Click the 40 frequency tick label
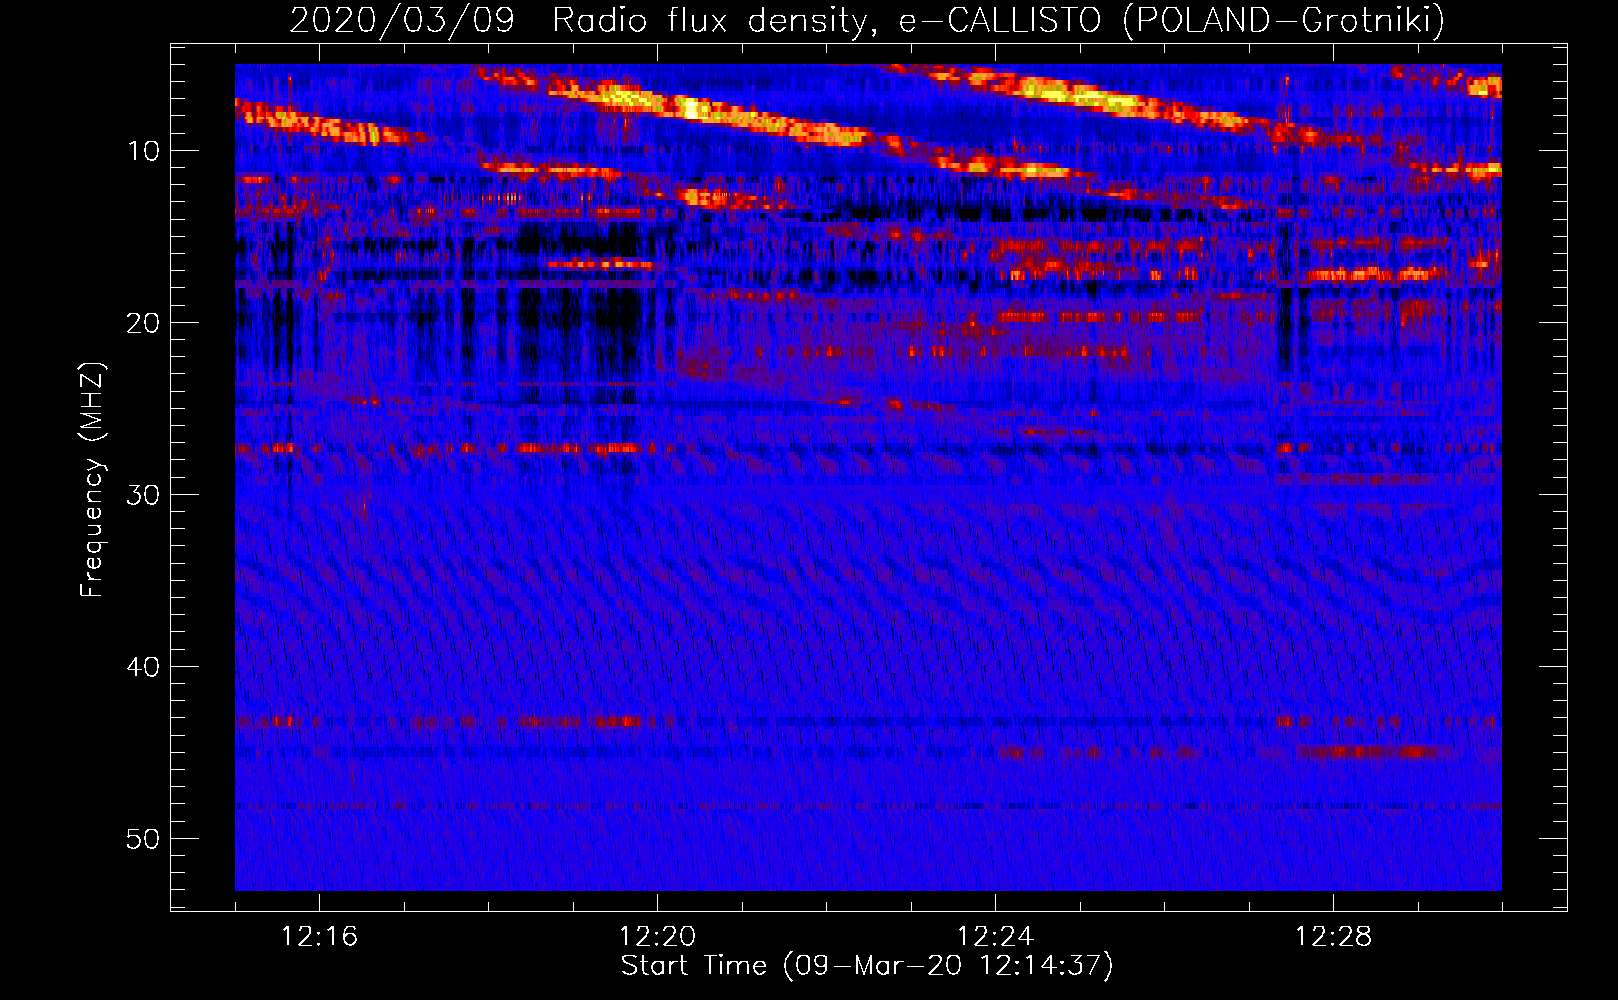The image size is (1618, 1000). point(143,667)
